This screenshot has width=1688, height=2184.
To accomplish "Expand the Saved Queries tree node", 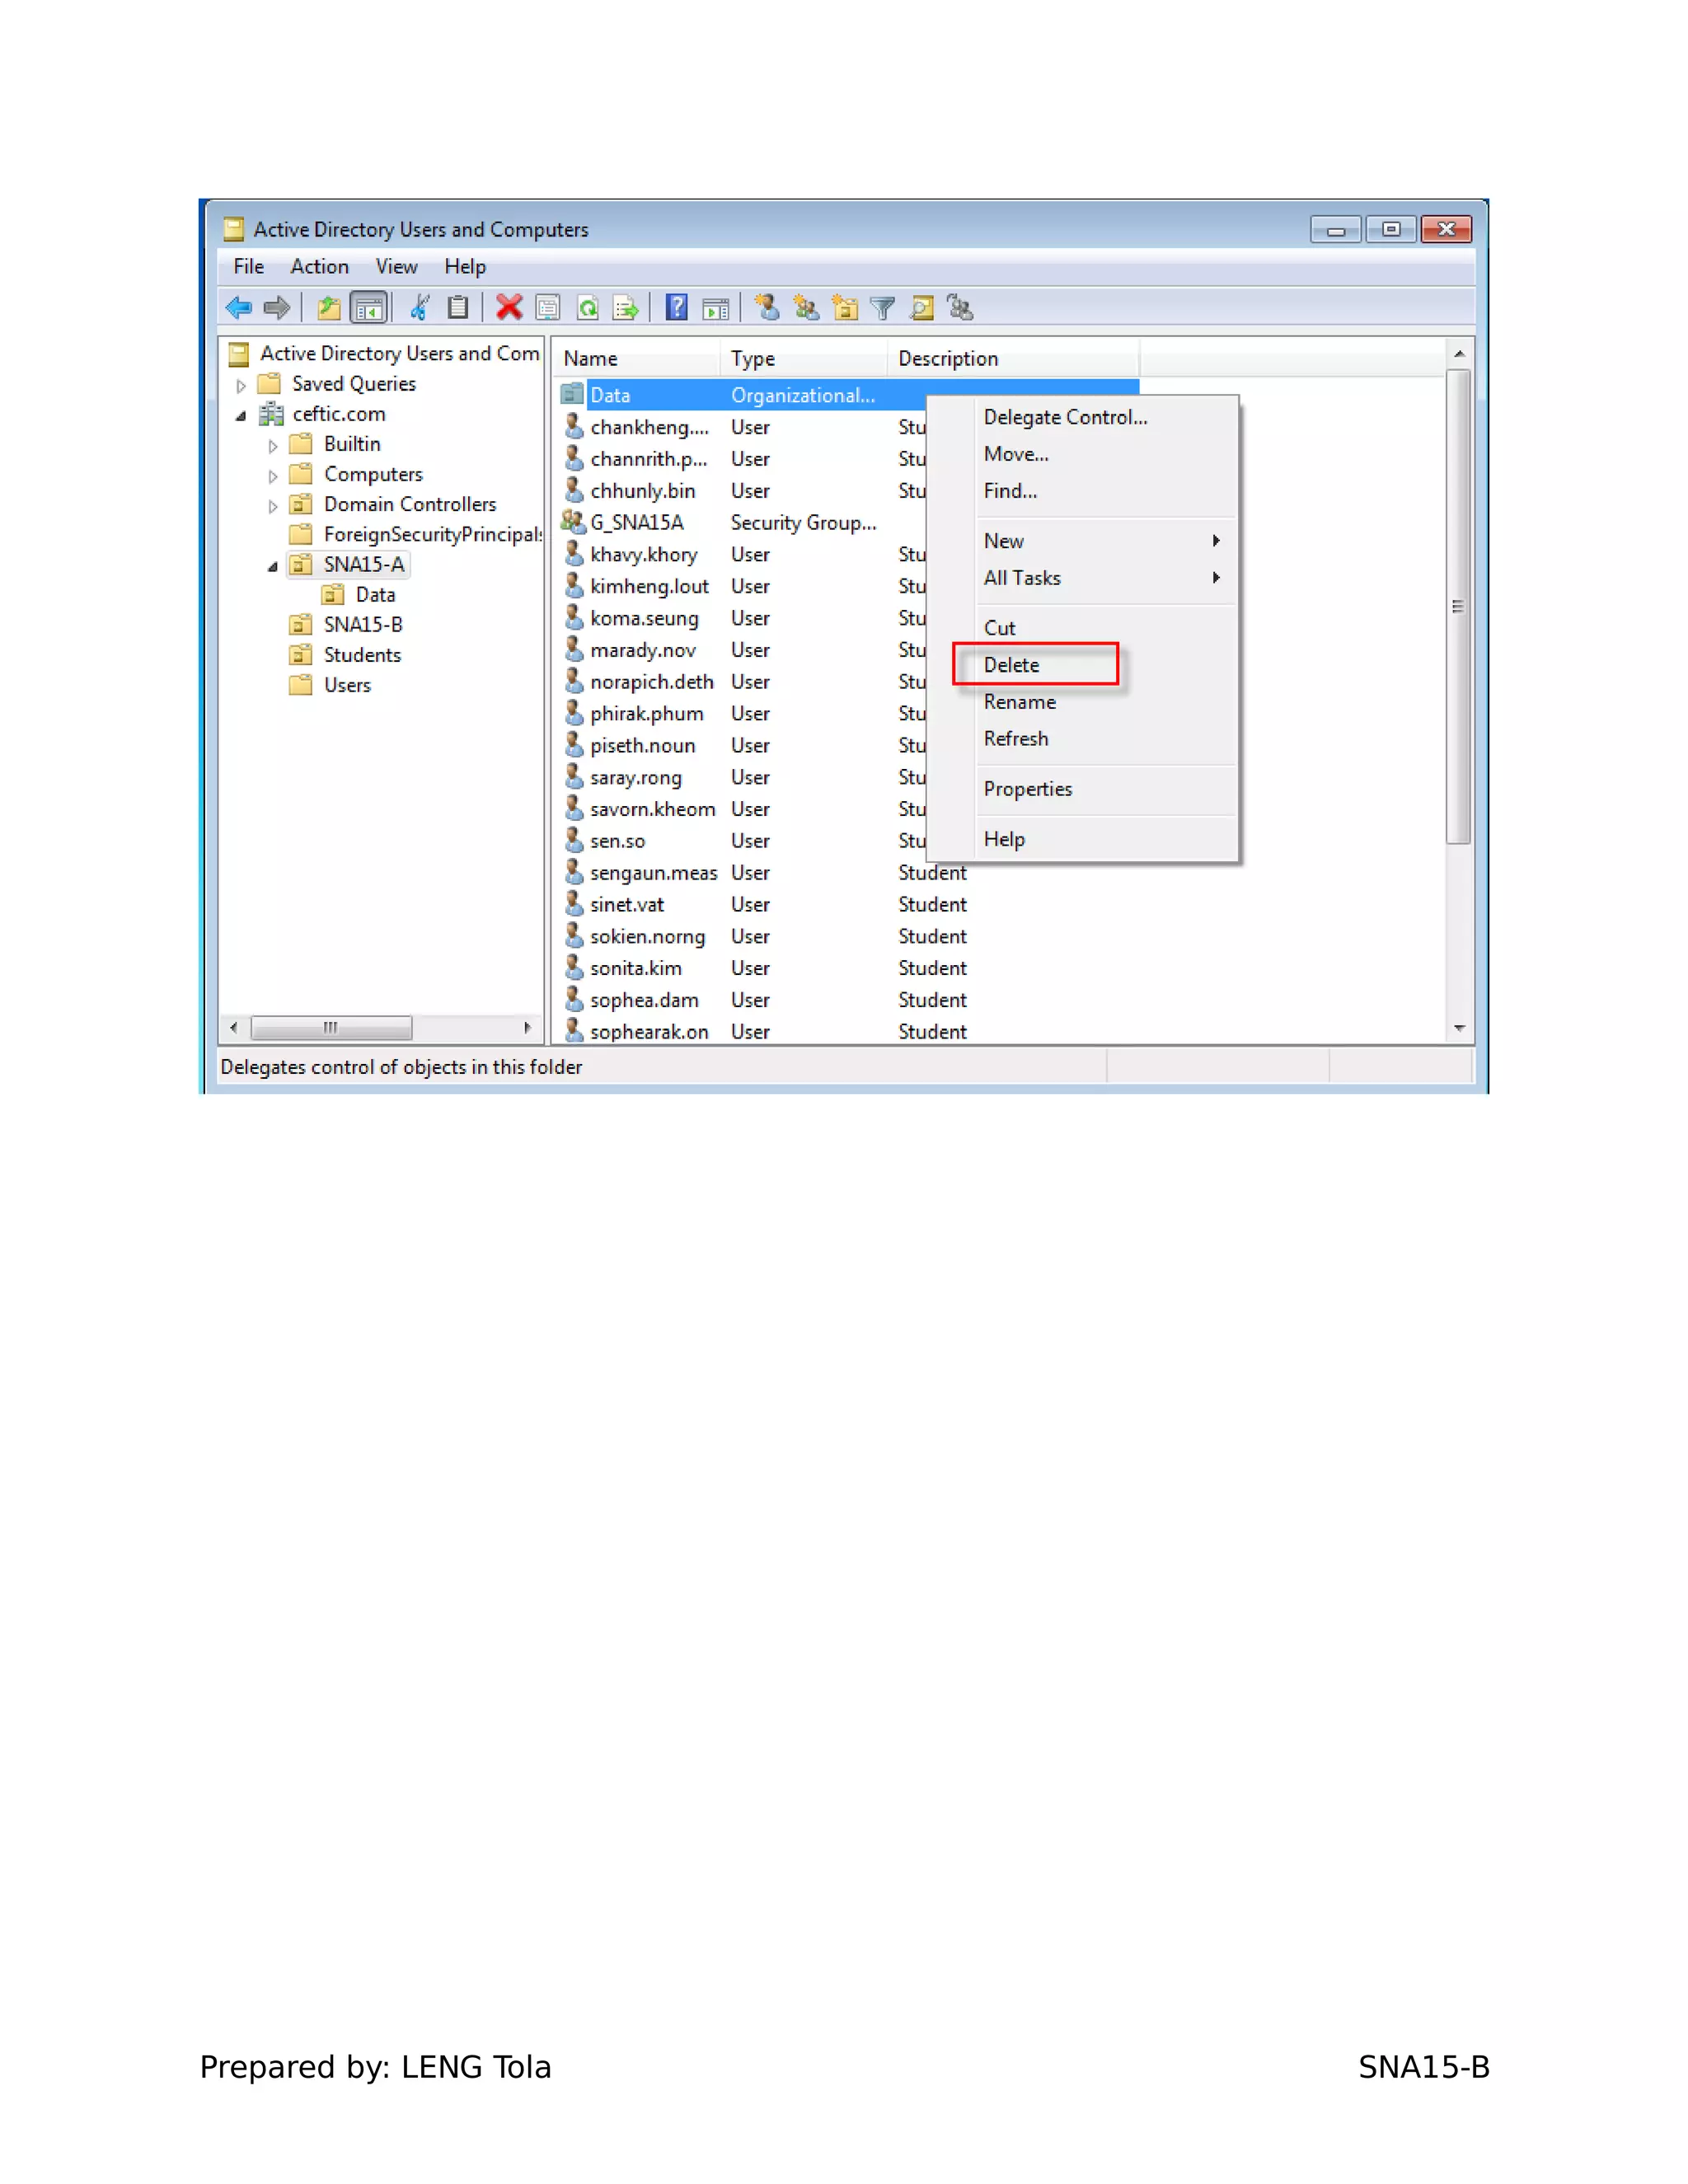I will pyautogui.click(x=241, y=385).
